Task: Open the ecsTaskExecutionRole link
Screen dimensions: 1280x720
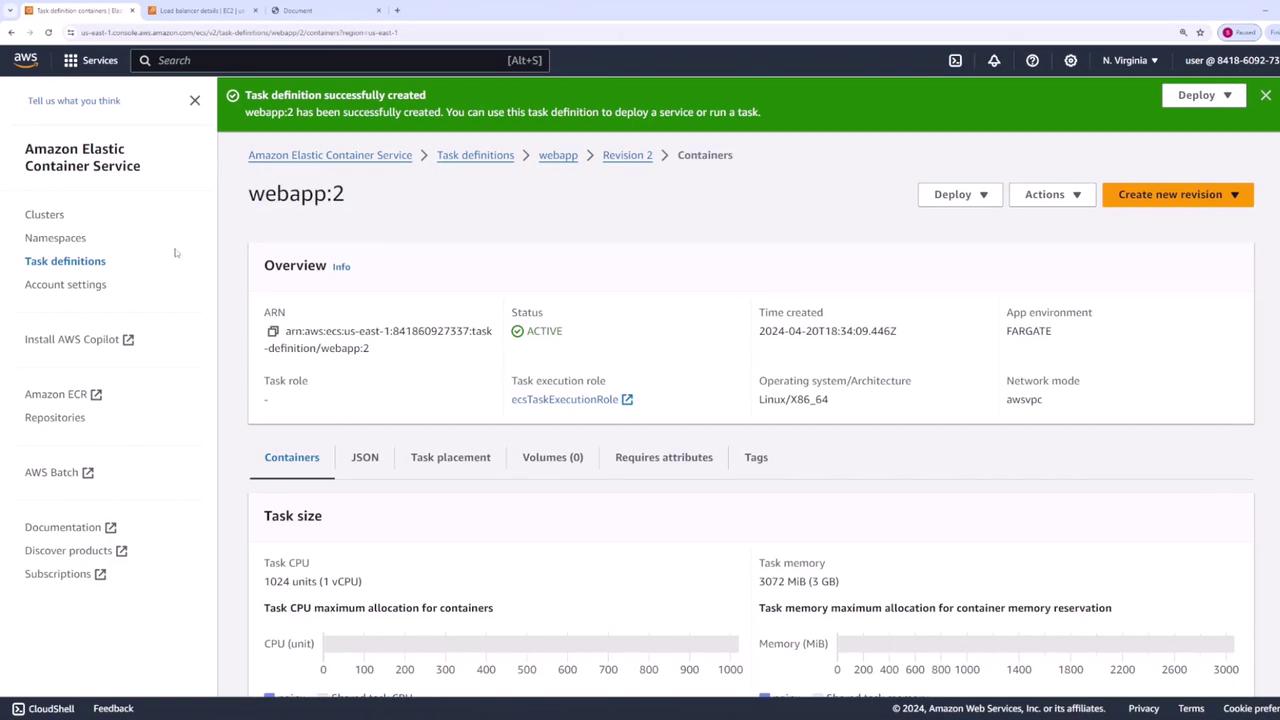Action: click(565, 399)
